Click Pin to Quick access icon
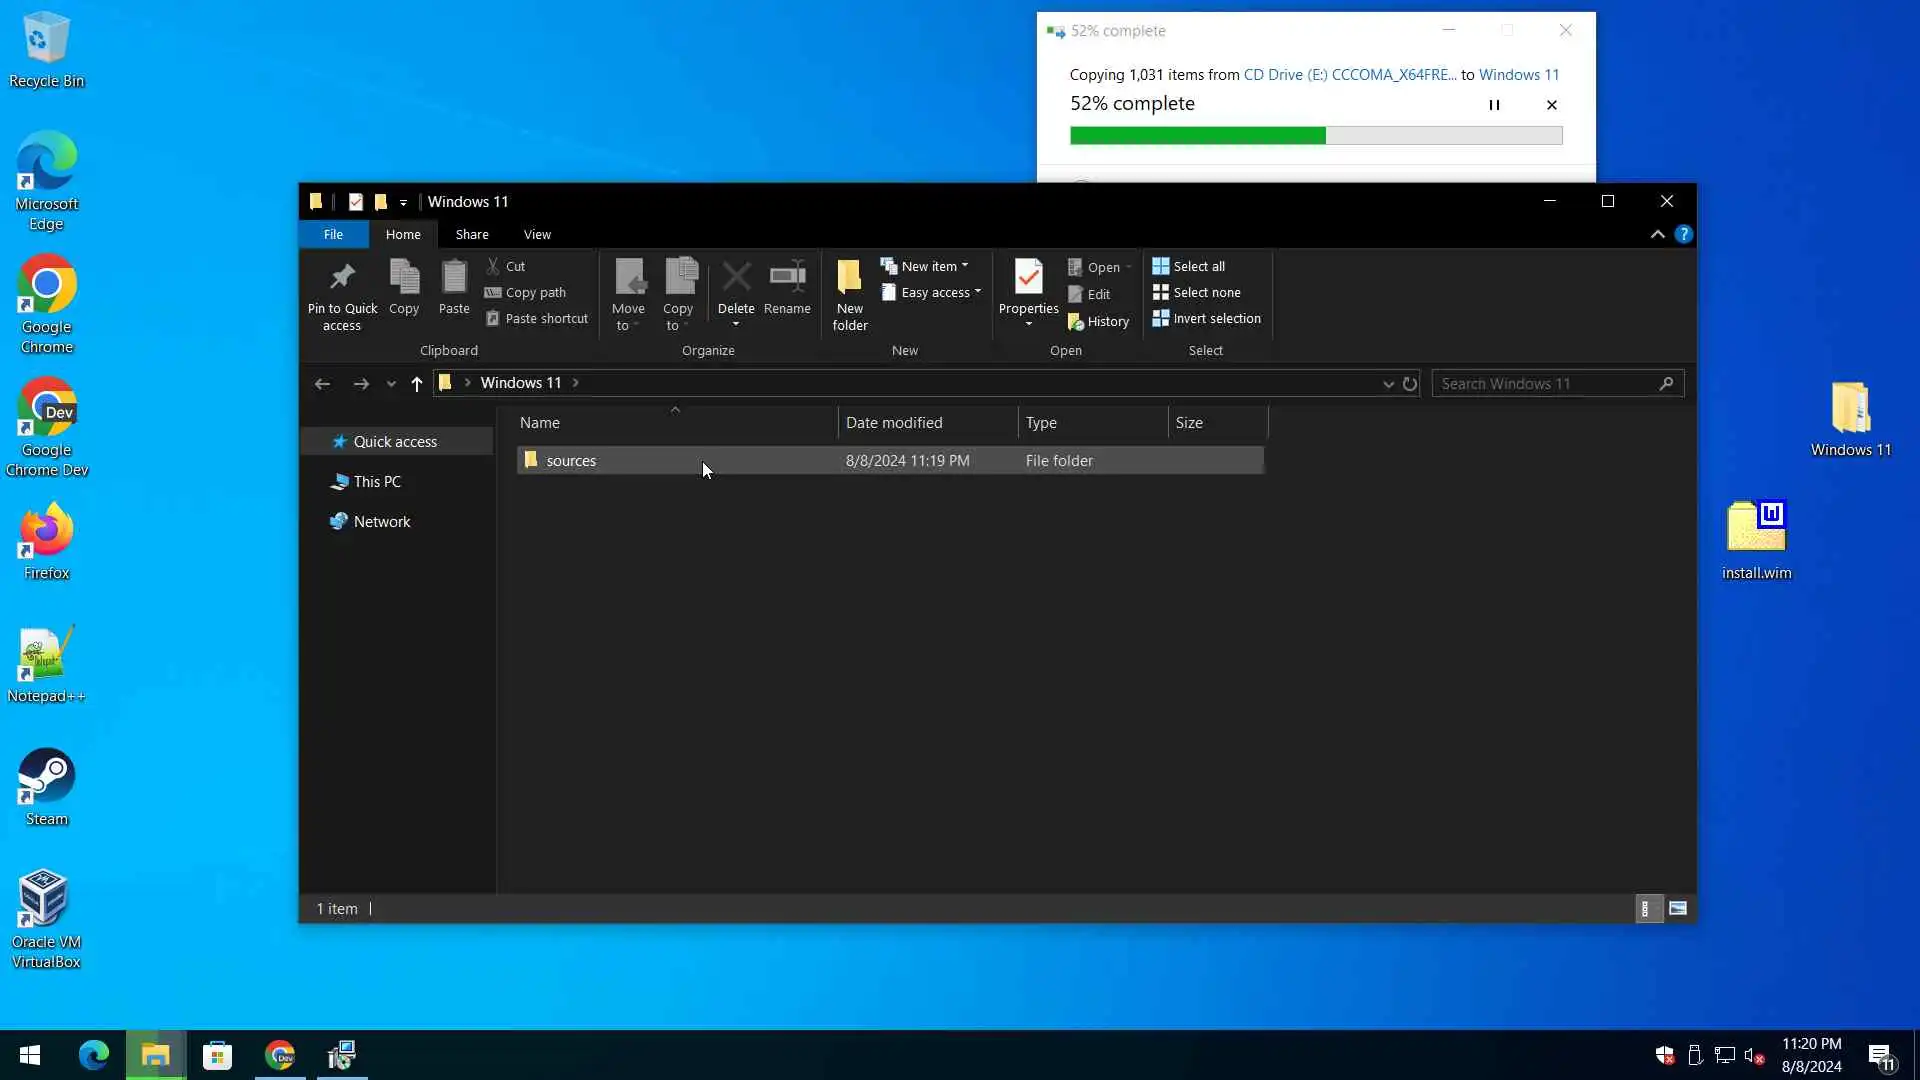 pos(342,278)
